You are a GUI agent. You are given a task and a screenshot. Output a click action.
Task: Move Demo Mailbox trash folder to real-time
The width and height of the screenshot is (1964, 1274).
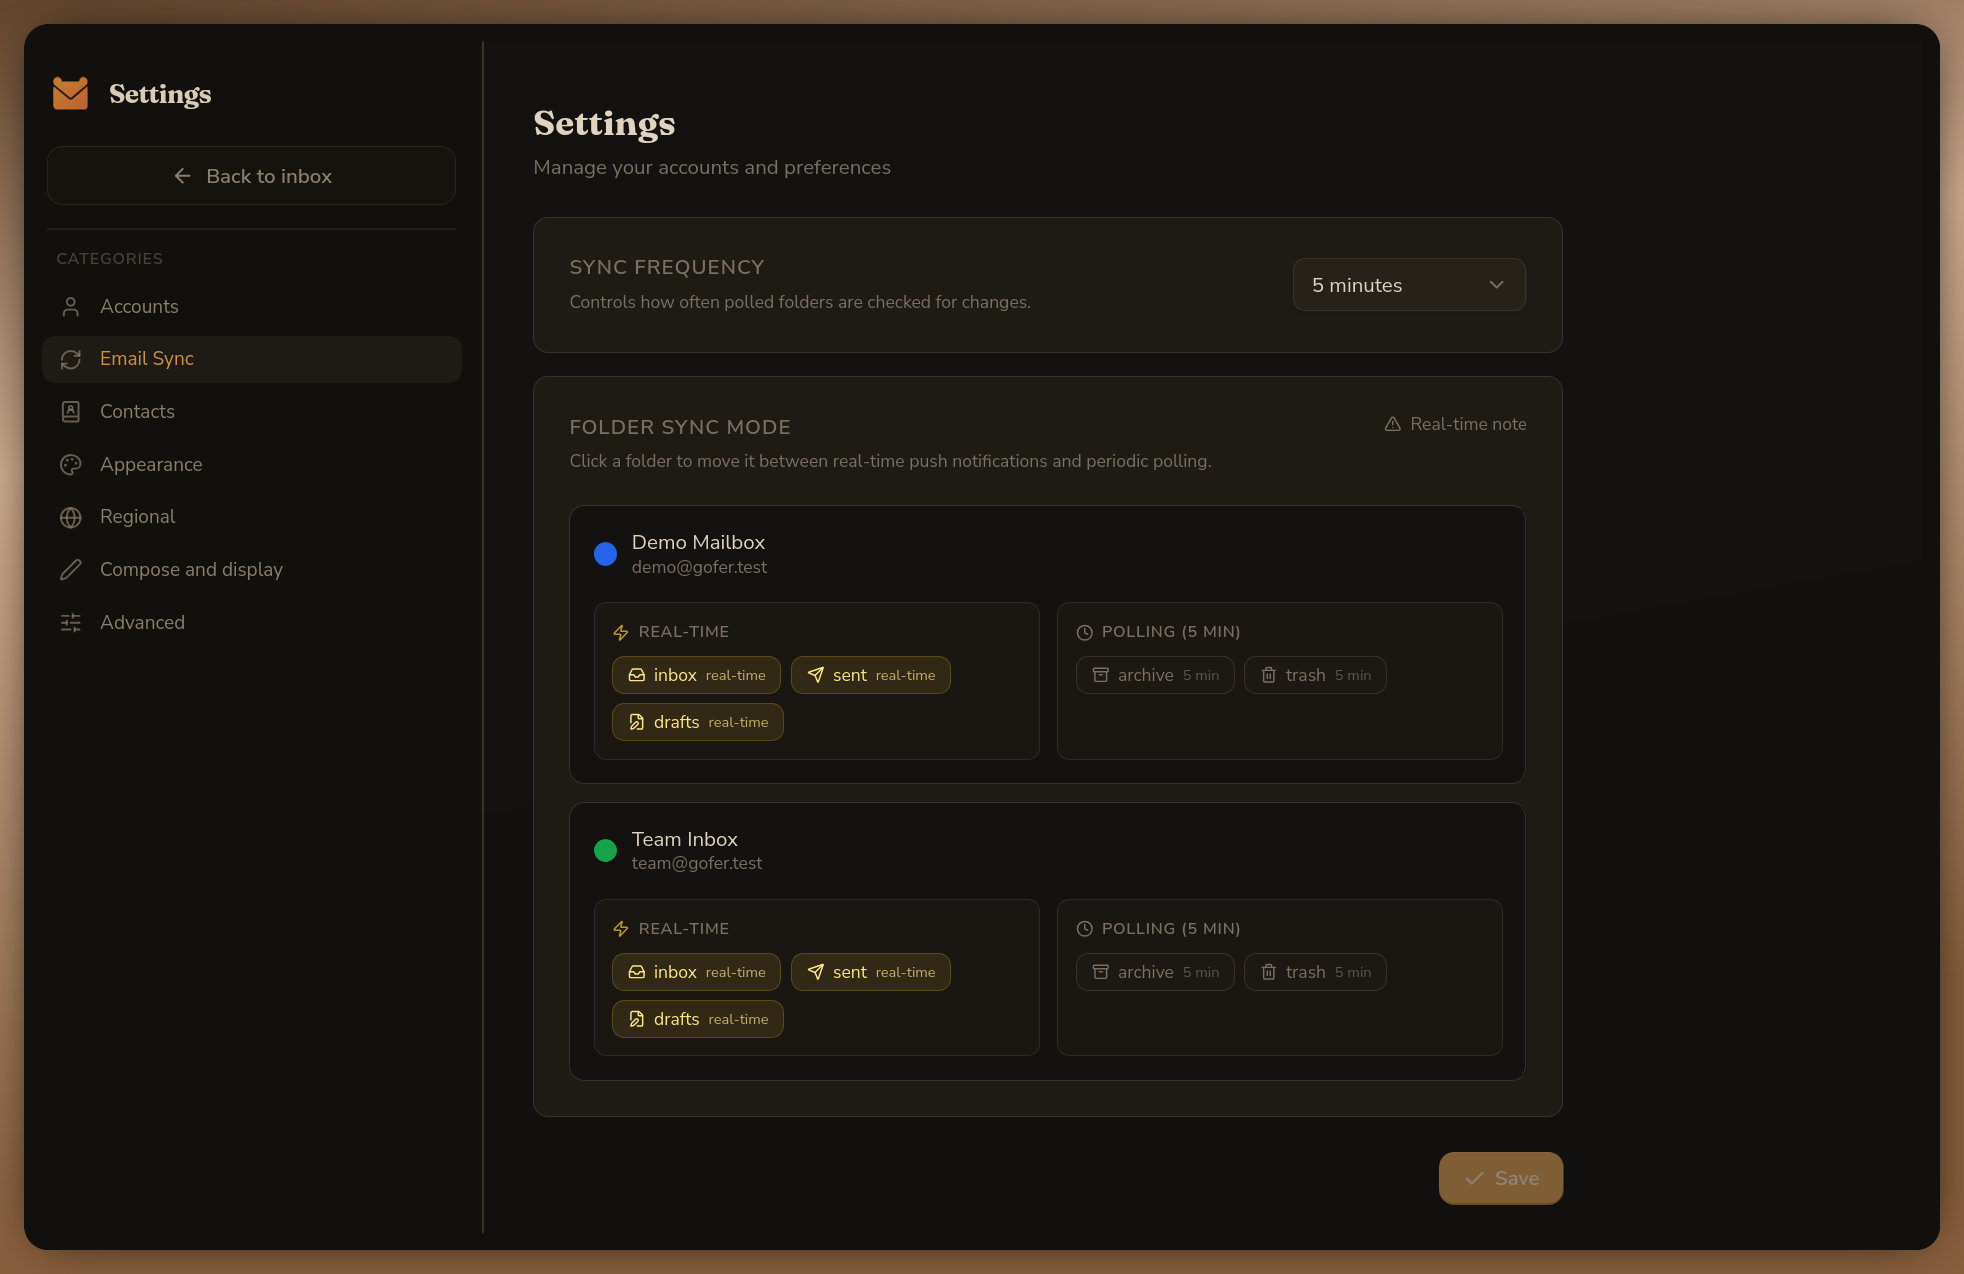tap(1315, 675)
